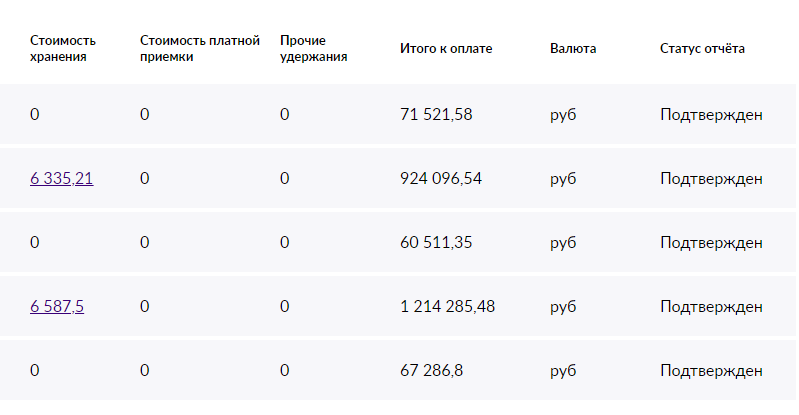Click the Прочие удержания column header

pyautogui.click(x=313, y=48)
